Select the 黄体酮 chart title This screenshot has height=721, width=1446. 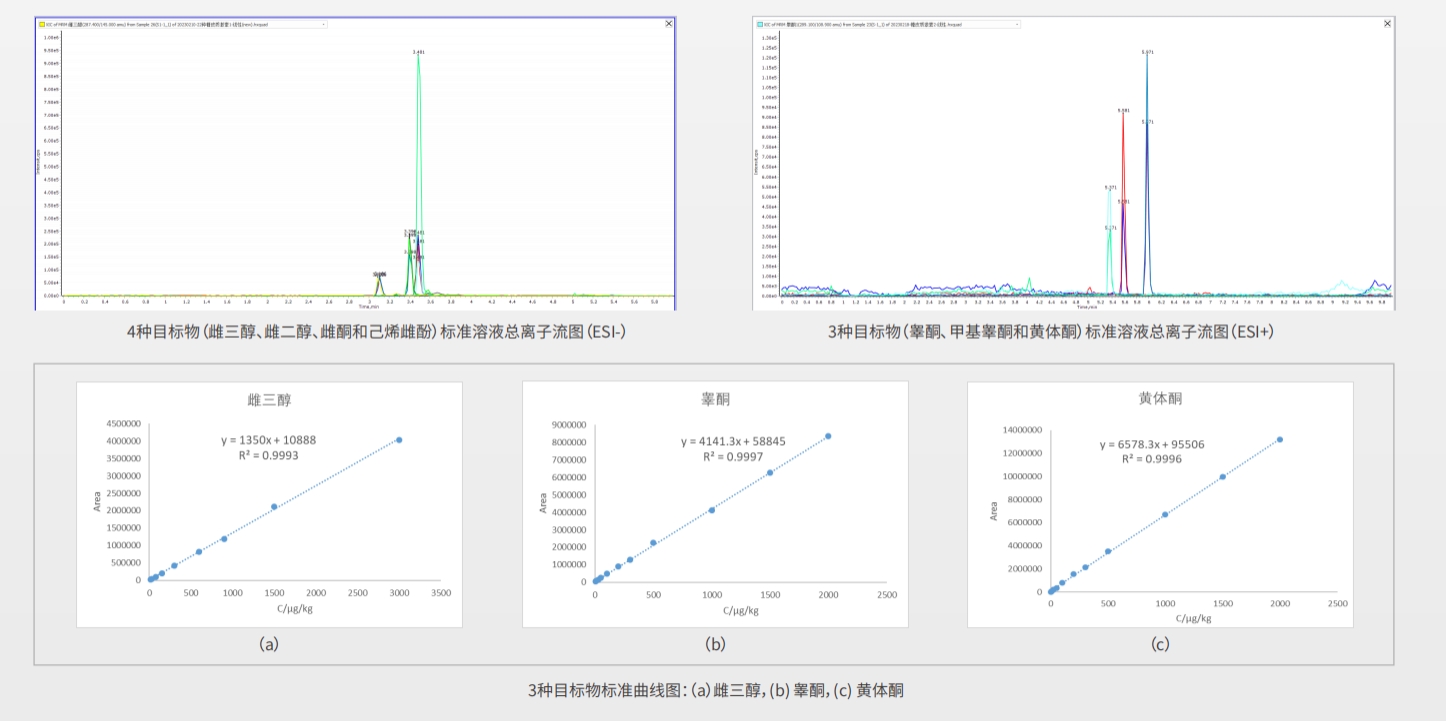tap(1159, 399)
